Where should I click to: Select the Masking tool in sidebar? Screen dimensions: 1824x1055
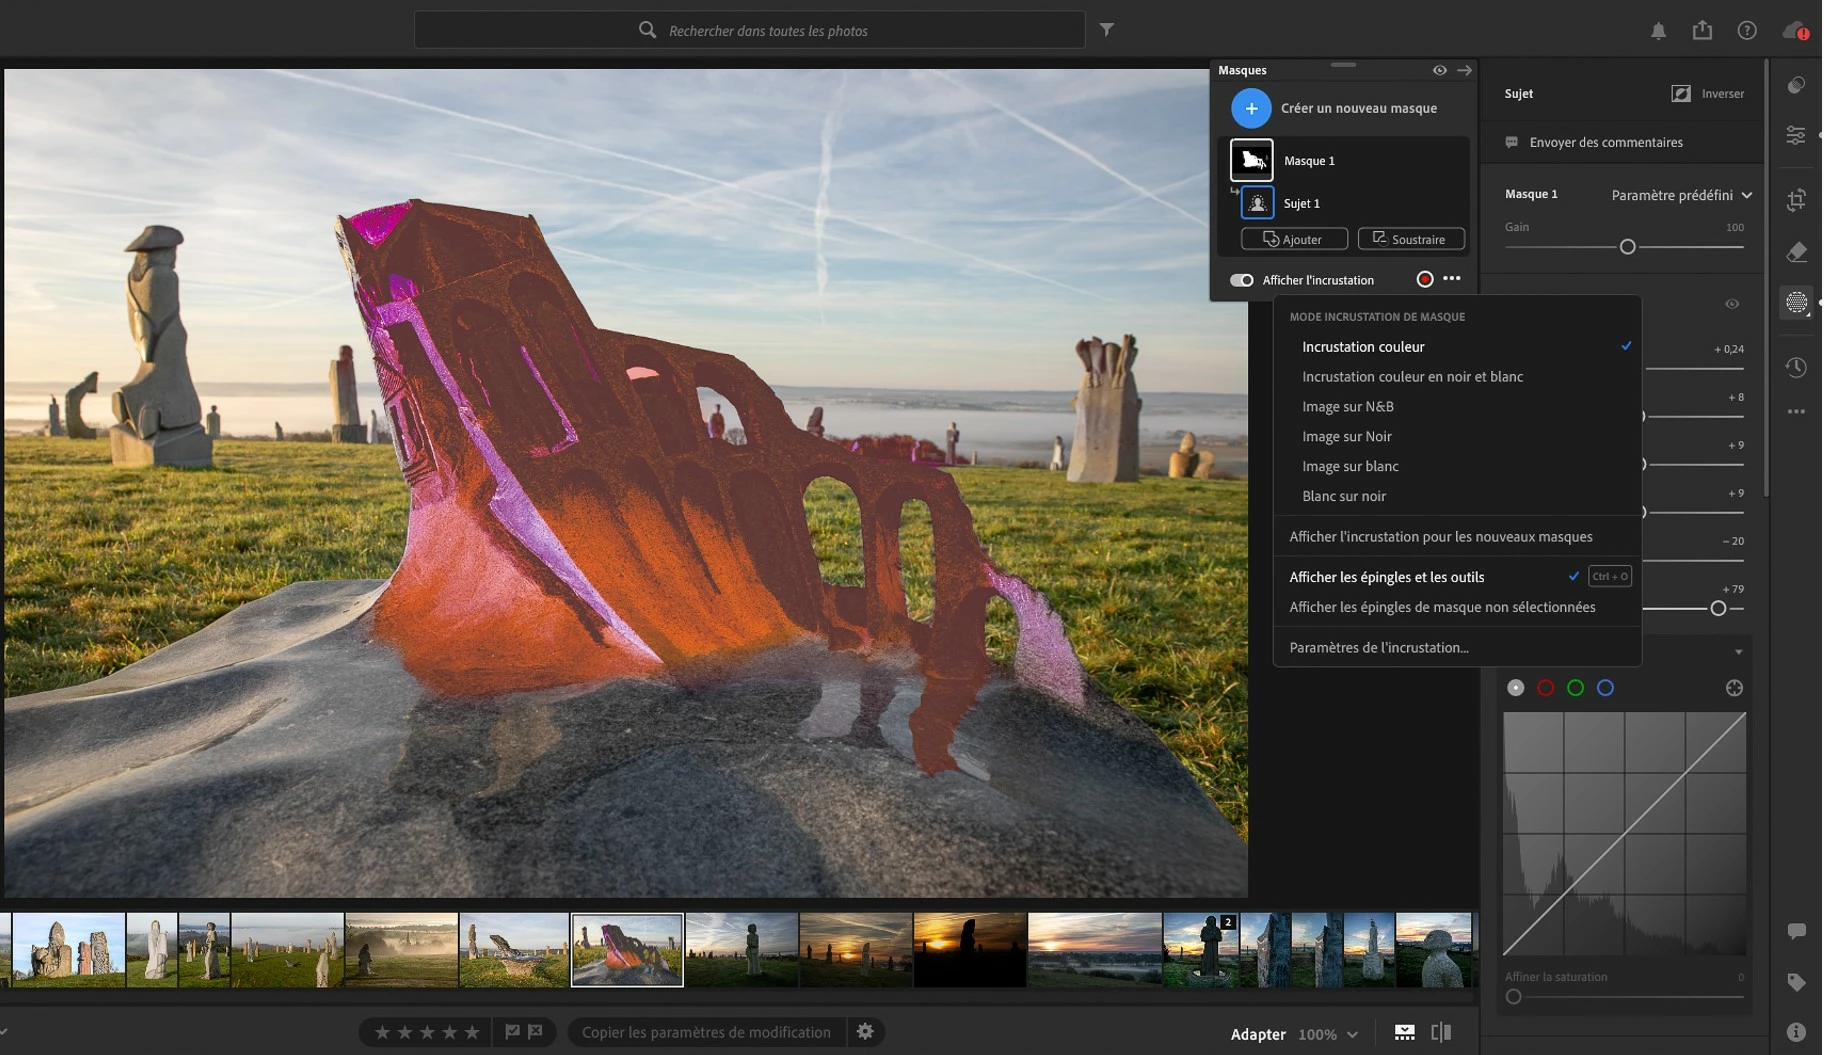click(1797, 302)
